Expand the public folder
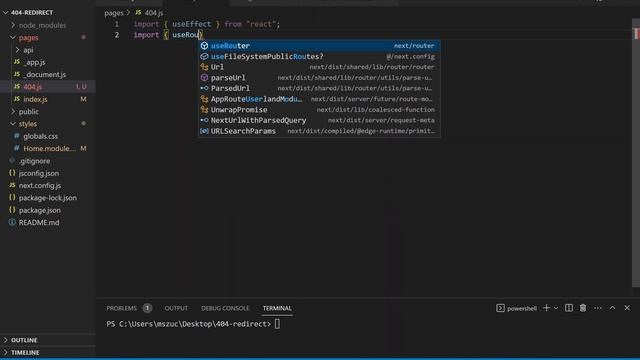 13,111
